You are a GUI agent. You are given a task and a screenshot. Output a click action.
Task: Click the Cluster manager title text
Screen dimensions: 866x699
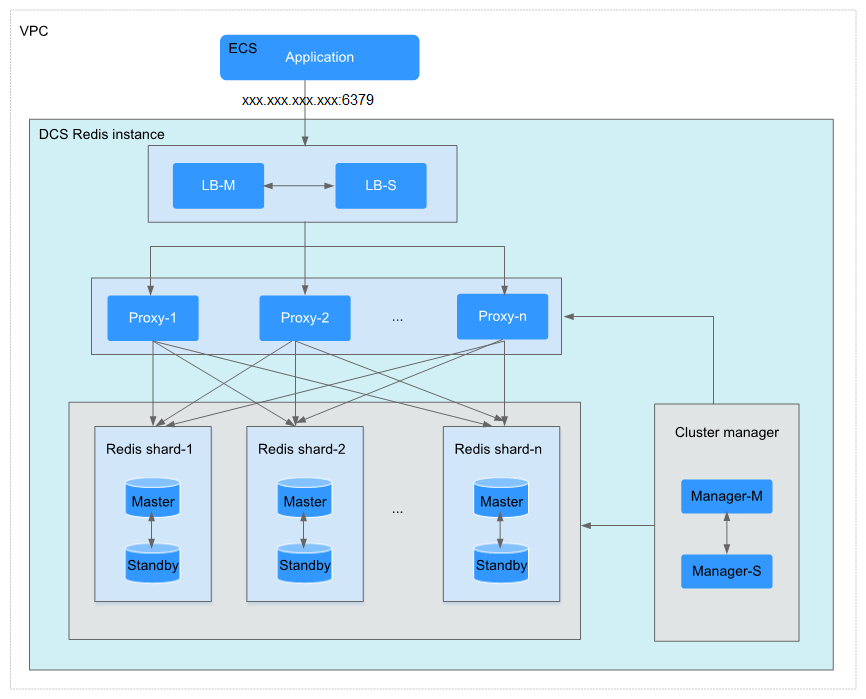pos(726,432)
